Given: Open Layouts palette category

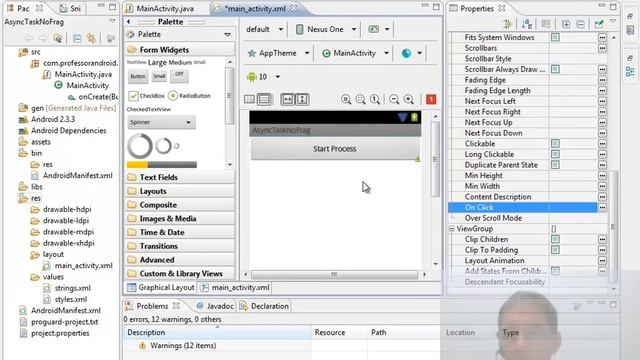Looking at the screenshot, I should click(180, 191).
